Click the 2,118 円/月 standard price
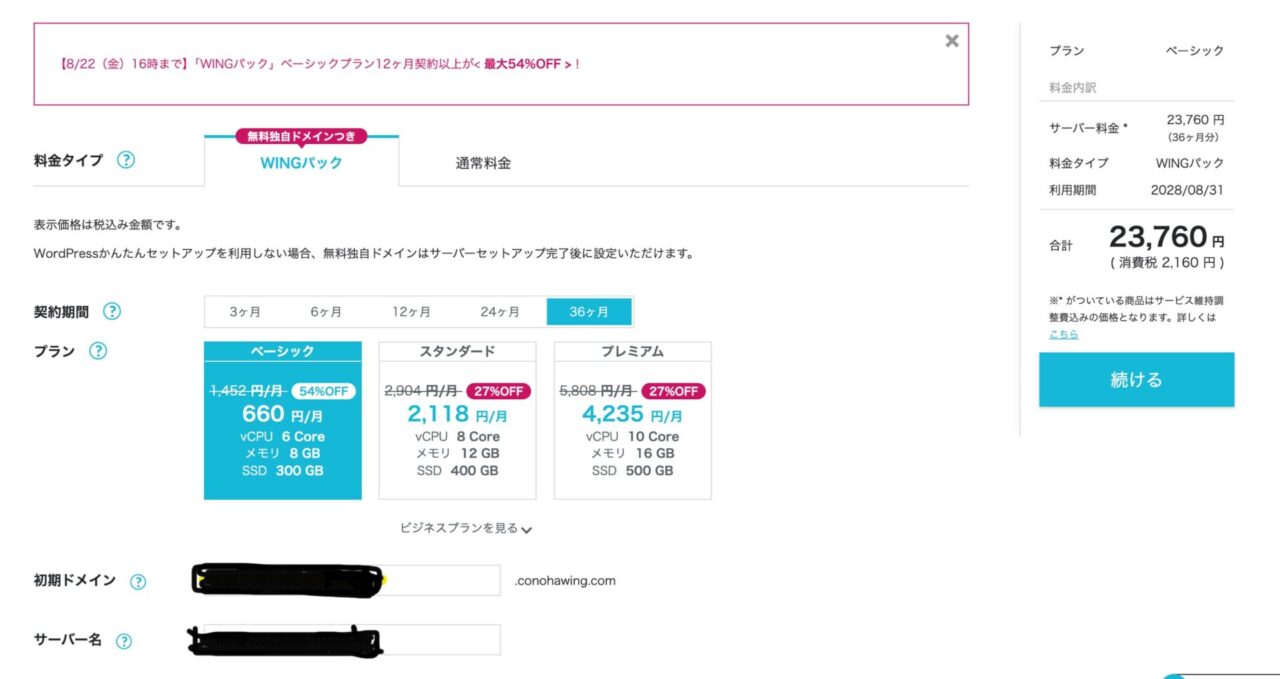The width and height of the screenshot is (1280, 679). (457, 414)
